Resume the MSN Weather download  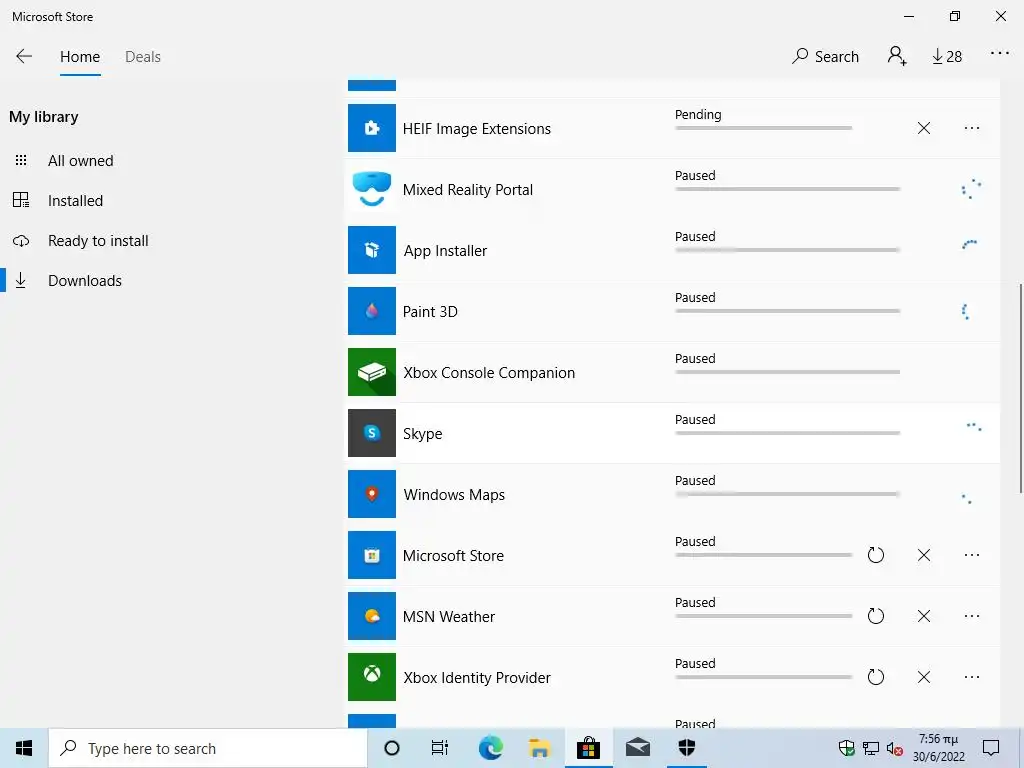click(876, 616)
